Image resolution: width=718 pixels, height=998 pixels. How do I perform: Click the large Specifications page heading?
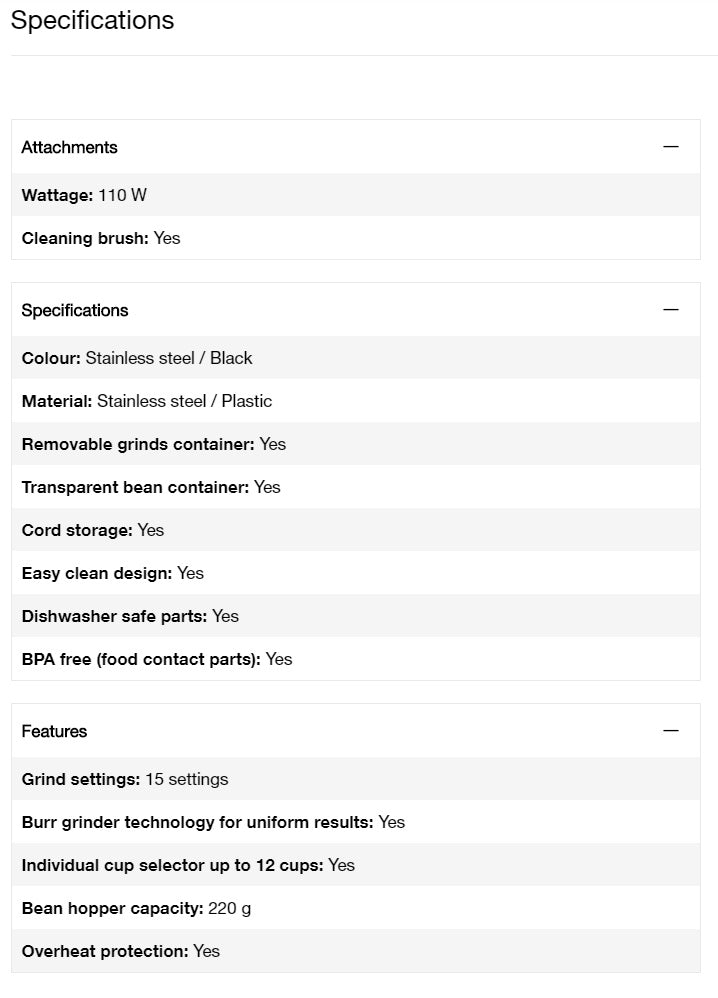[x=92, y=20]
